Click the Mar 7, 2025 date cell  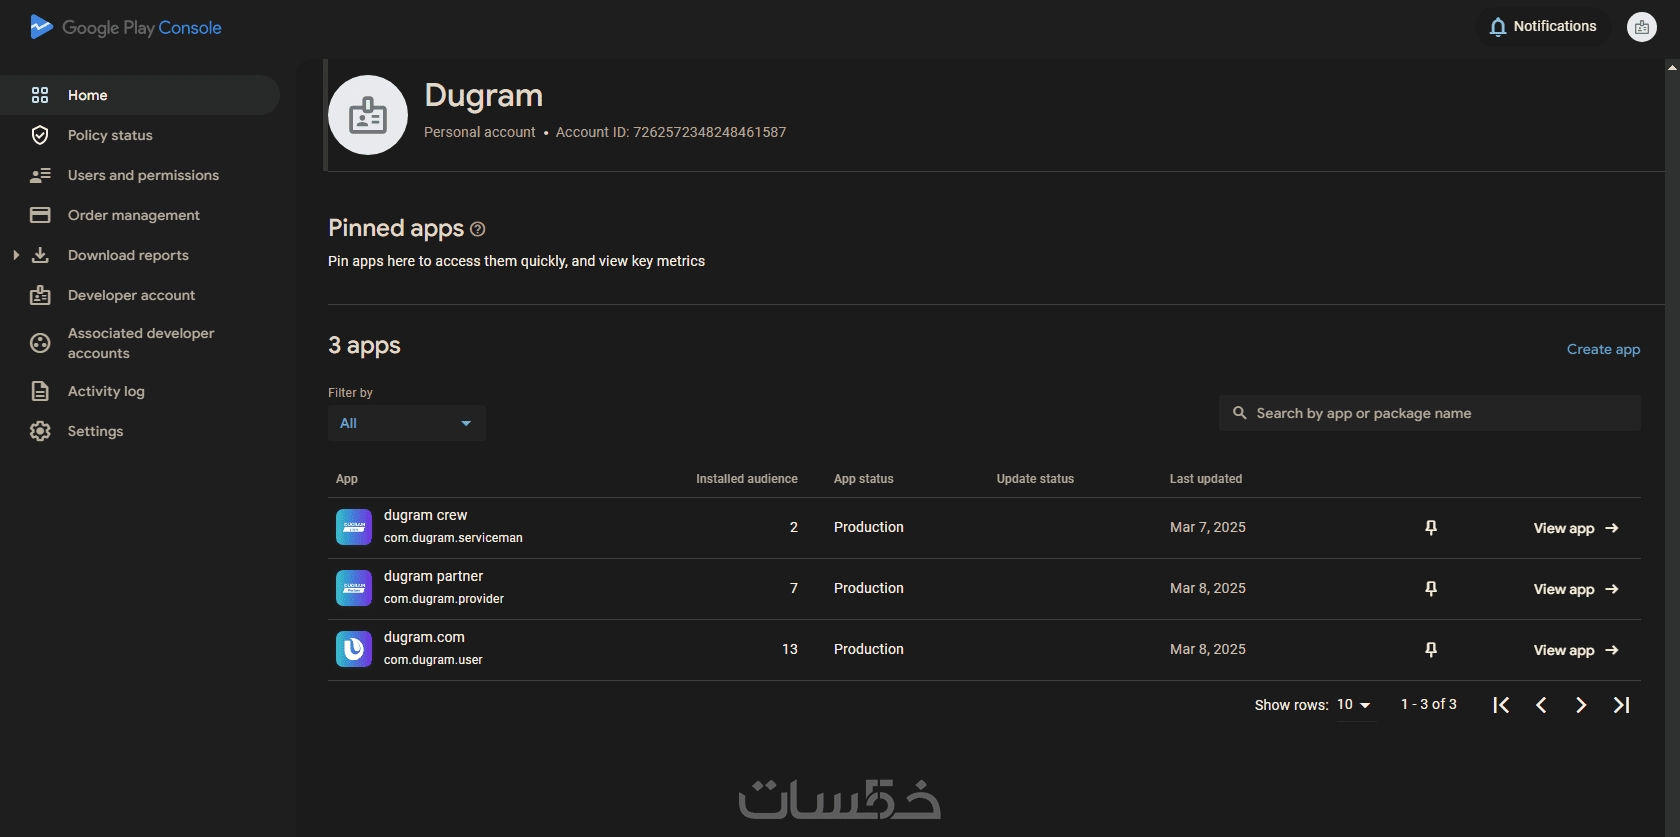pyautogui.click(x=1208, y=527)
